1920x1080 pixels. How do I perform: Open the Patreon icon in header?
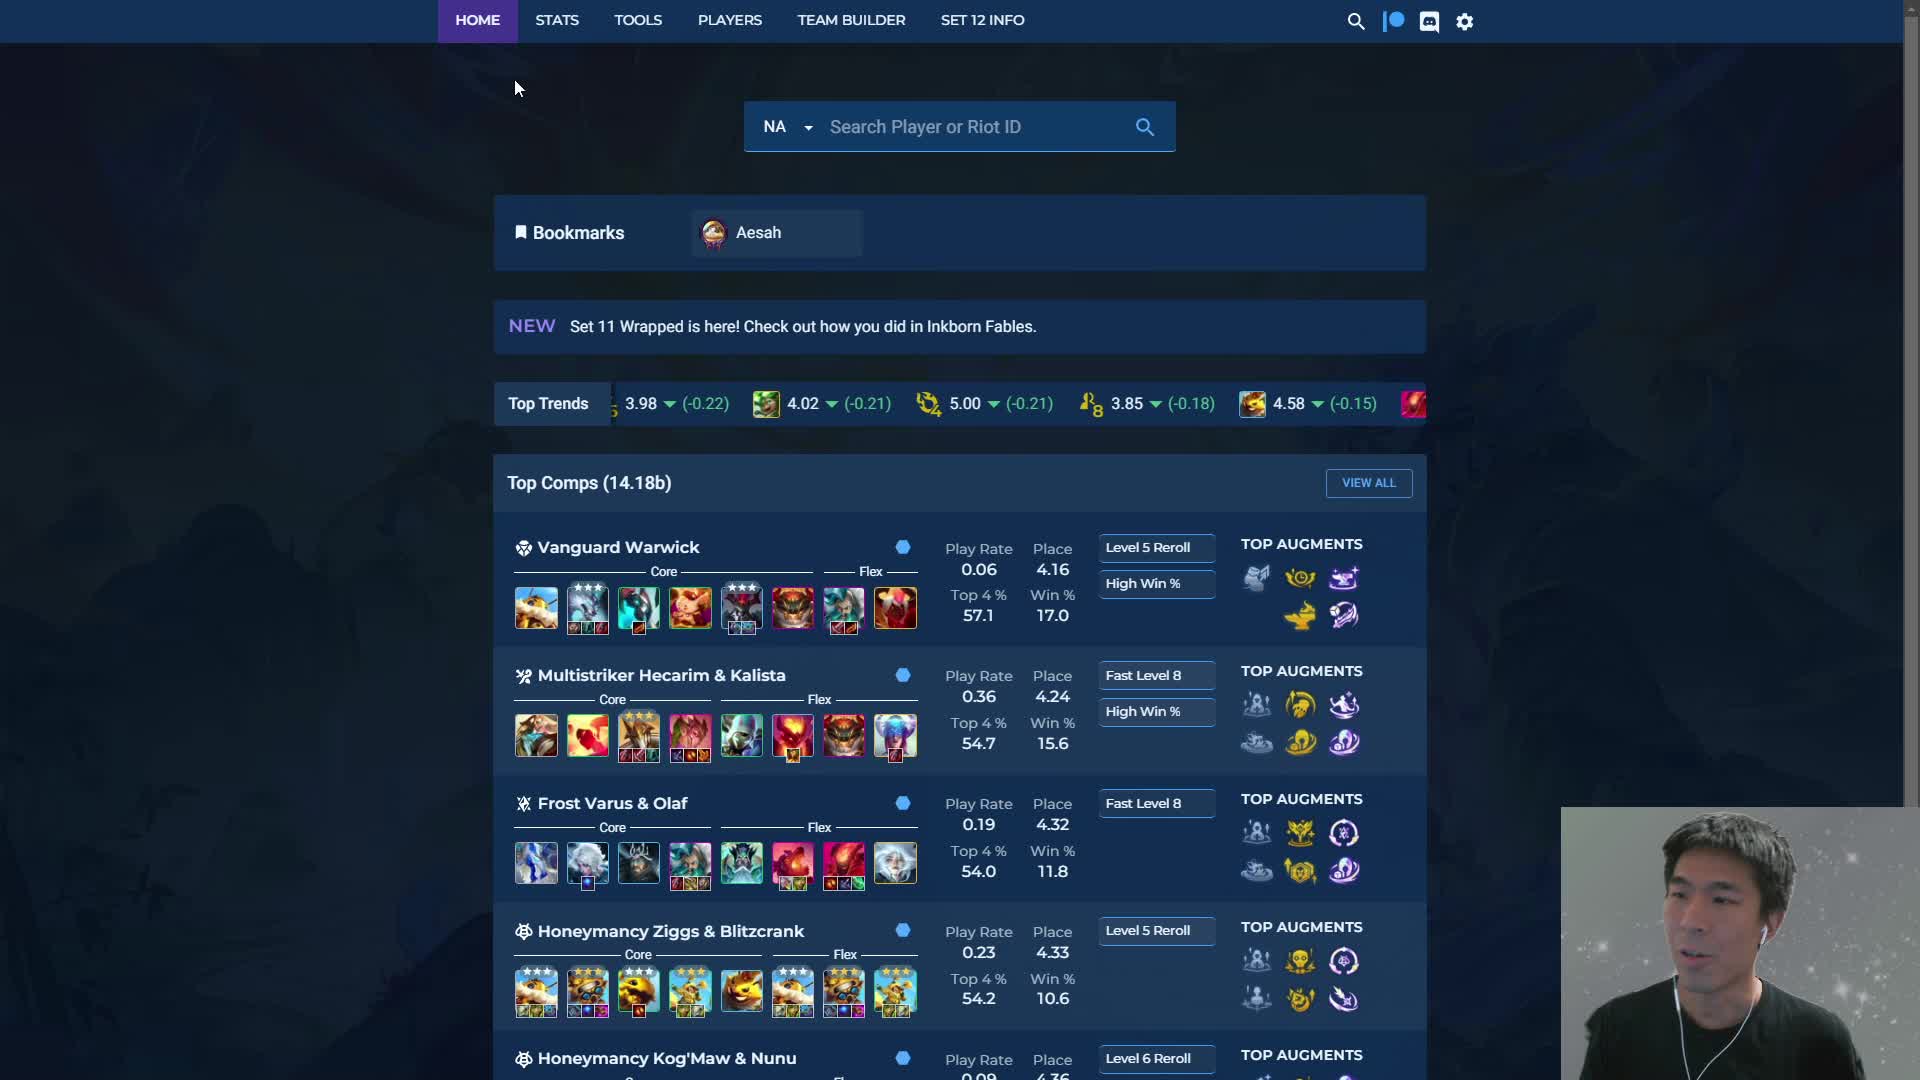point(1393,21)
